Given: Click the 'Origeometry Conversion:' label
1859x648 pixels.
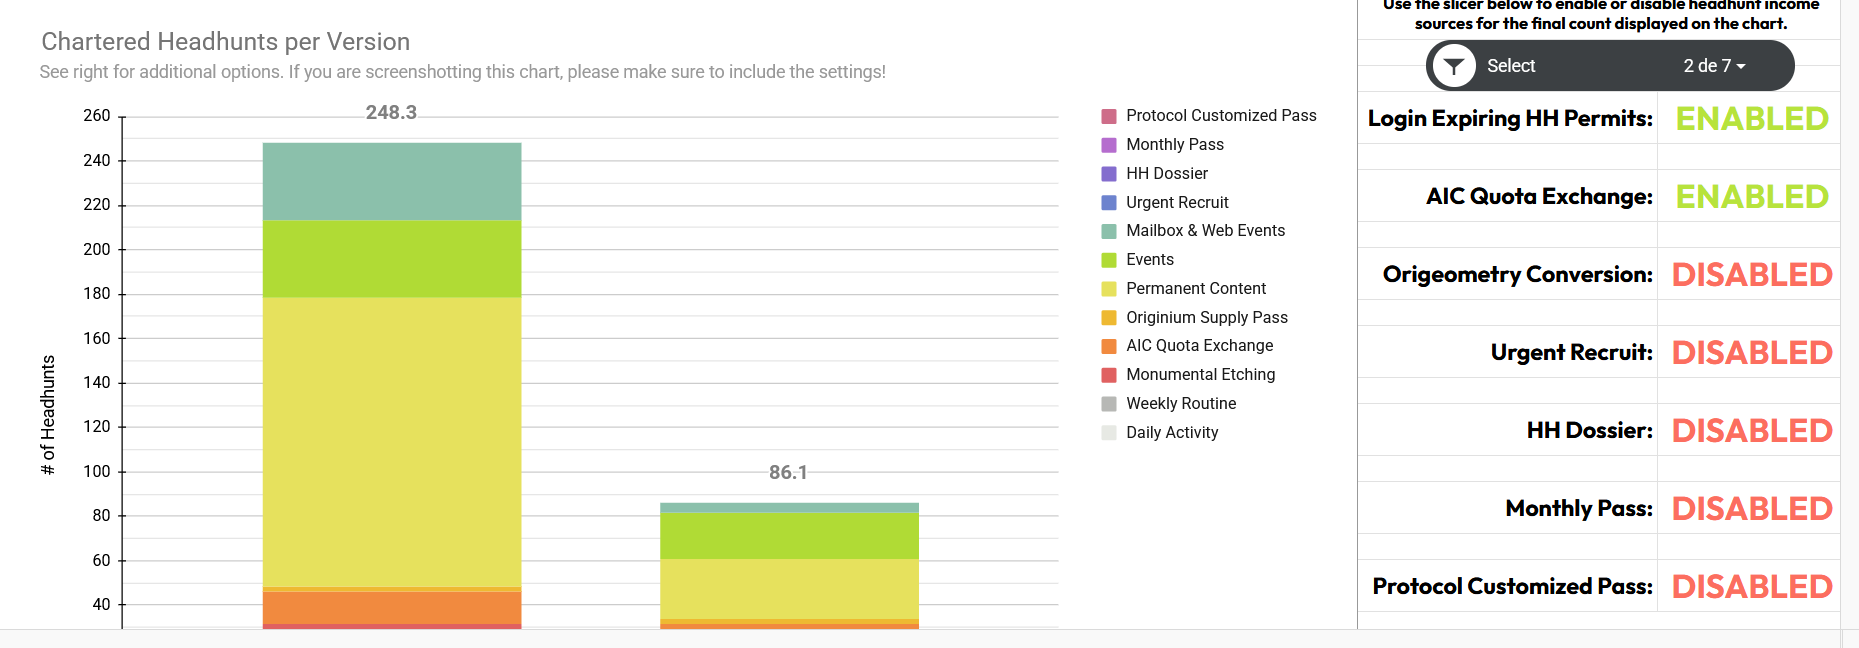Looking at the screenshot, I should click(x=1518, y=275).
